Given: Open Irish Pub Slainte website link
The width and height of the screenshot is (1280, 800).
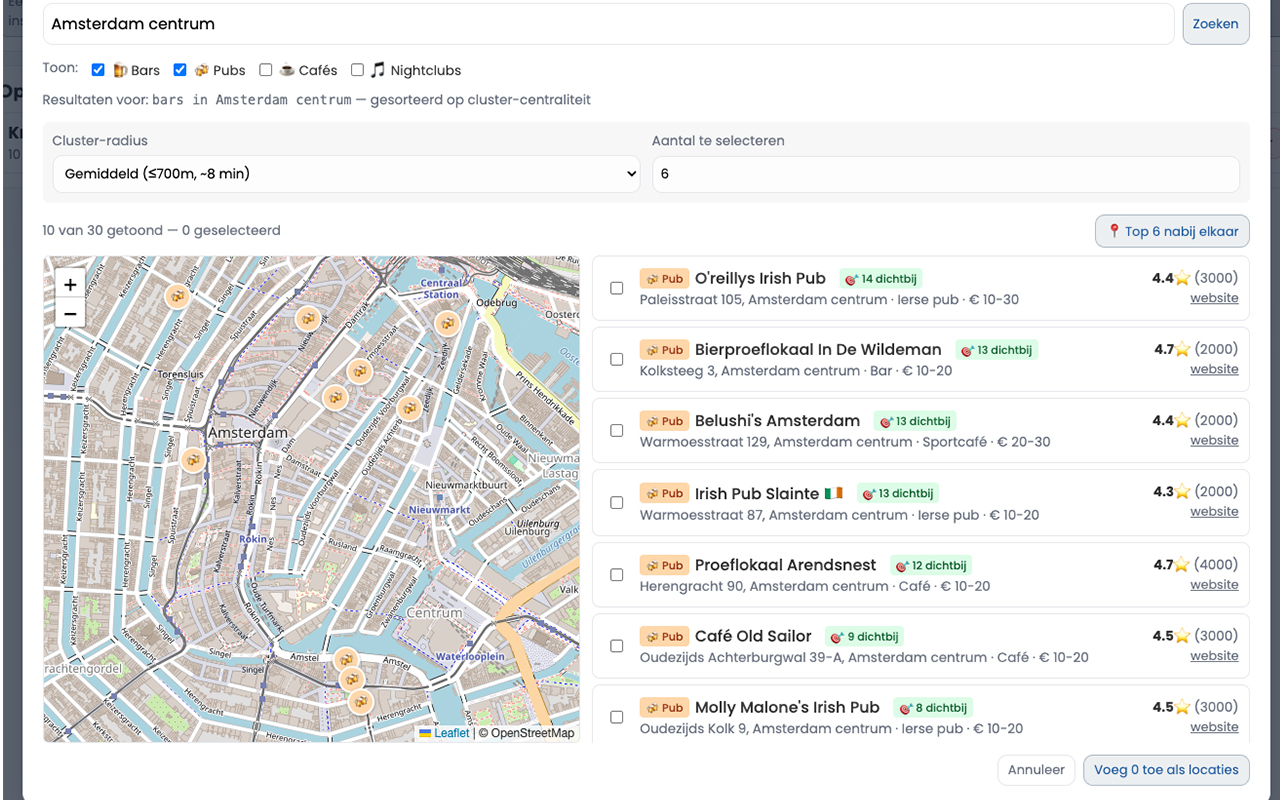Looking at the screenshot, I should coord(1214,511).
